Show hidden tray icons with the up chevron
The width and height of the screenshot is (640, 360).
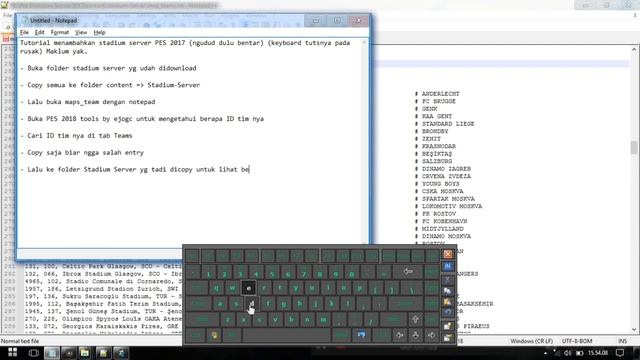click(x=546, y=353)
